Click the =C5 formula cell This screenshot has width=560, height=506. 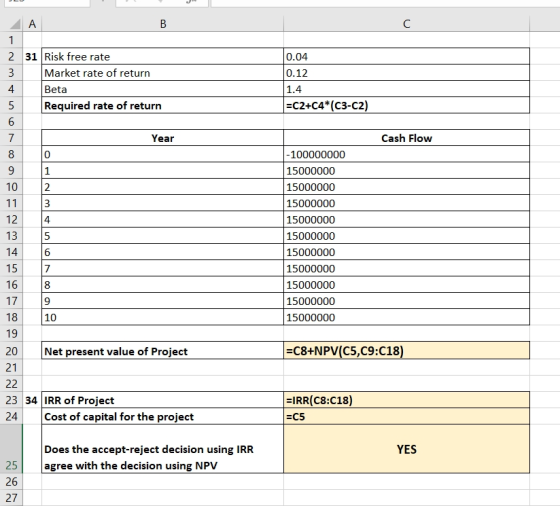click(406, 416)
